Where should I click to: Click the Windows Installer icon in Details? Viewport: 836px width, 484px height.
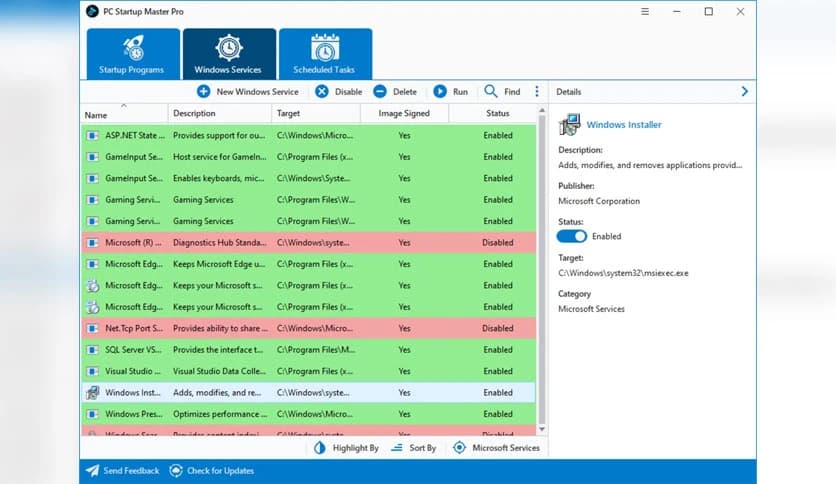tap(569, 125)
